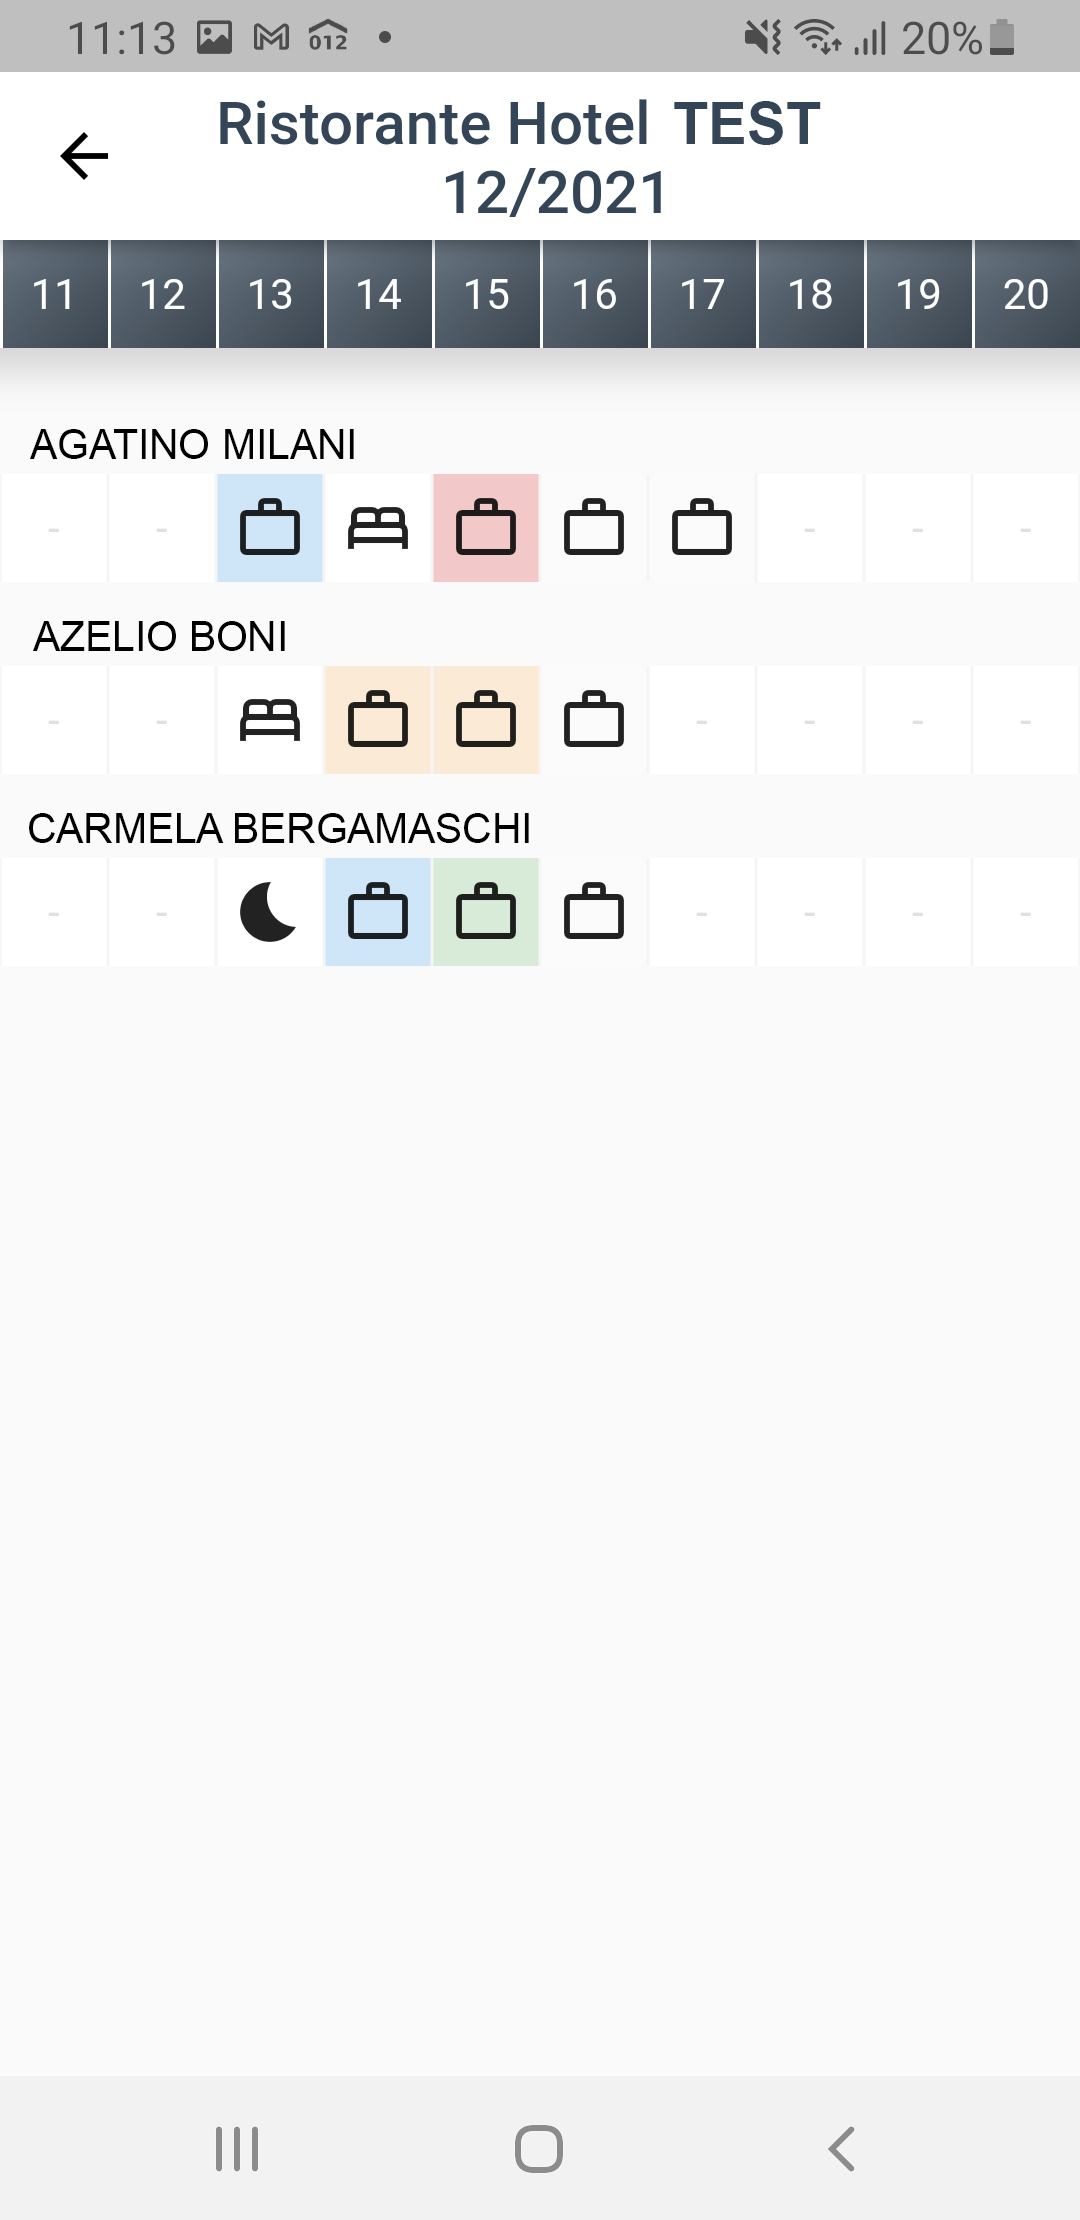Select day 15 in the date header
The height and width of the screenshot is (2220, 1080).
[486, 294]
